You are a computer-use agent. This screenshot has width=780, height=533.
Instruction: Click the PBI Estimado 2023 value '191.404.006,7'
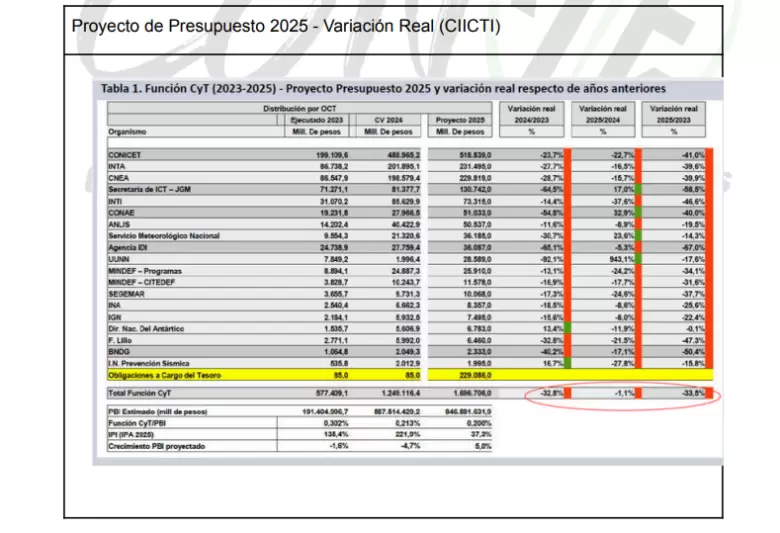pos(325,412)
